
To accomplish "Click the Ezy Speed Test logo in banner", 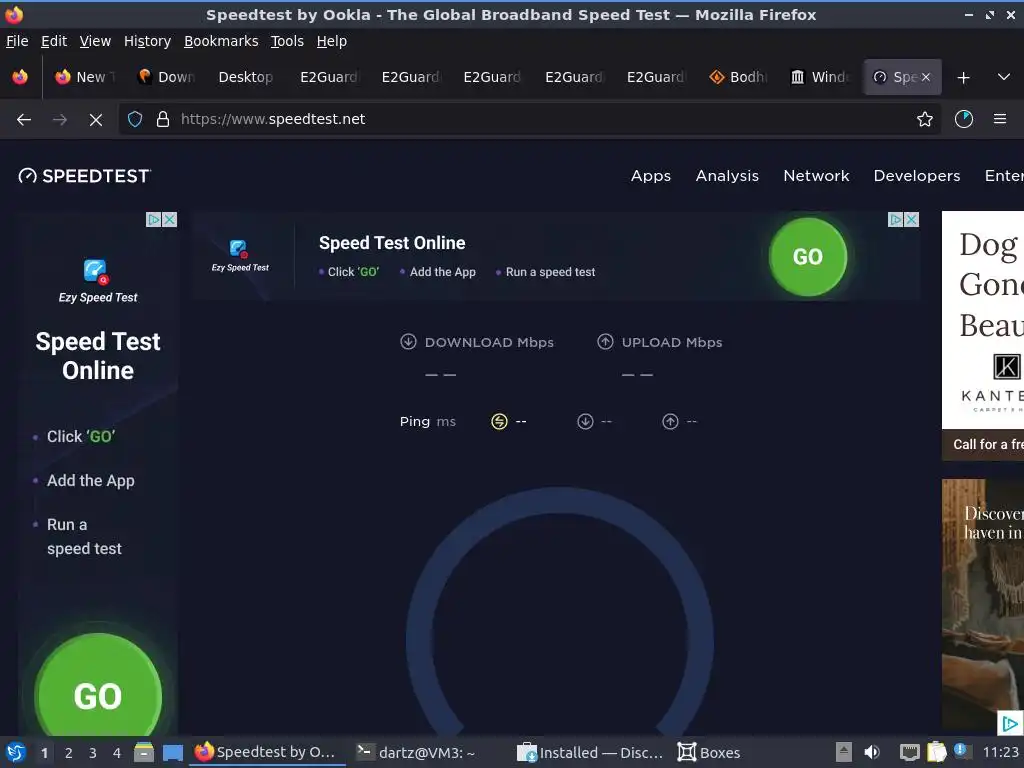I will [x=240, y=255].
